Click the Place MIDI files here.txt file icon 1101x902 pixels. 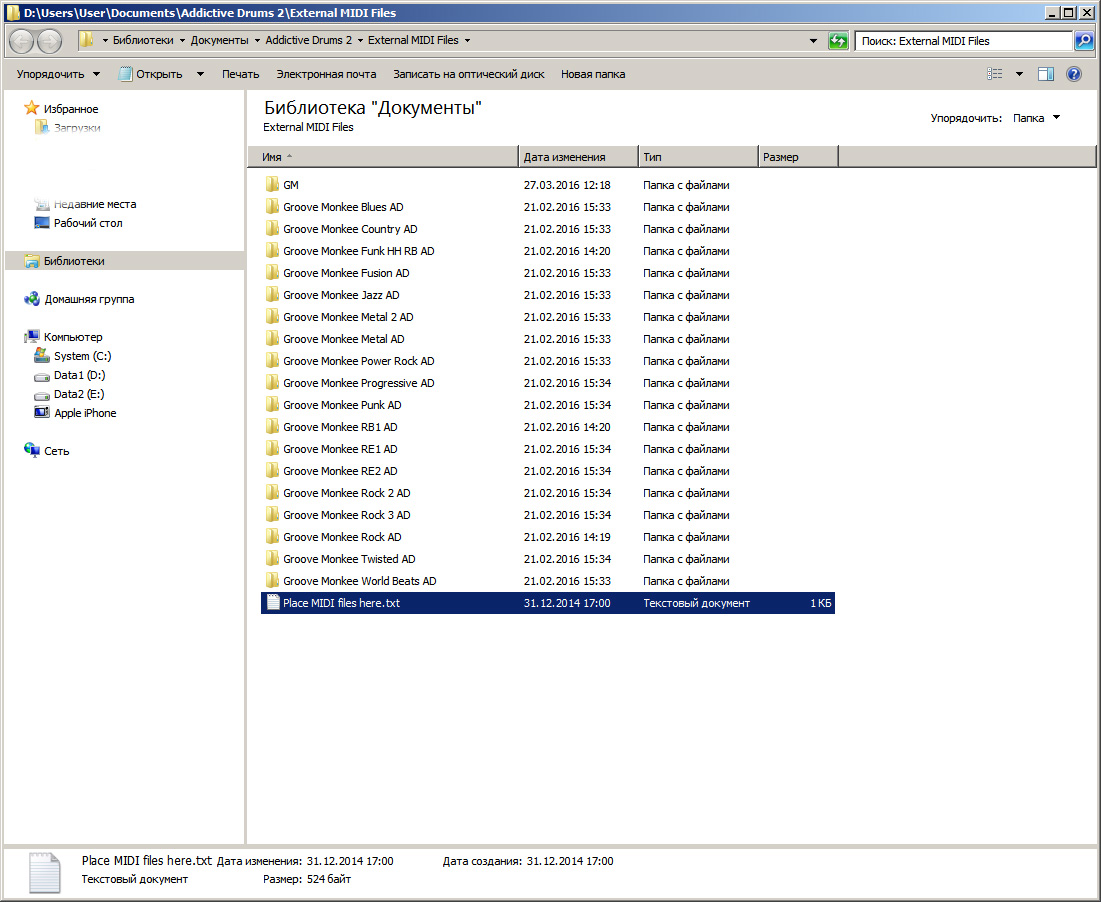click(x=273, y=602)
